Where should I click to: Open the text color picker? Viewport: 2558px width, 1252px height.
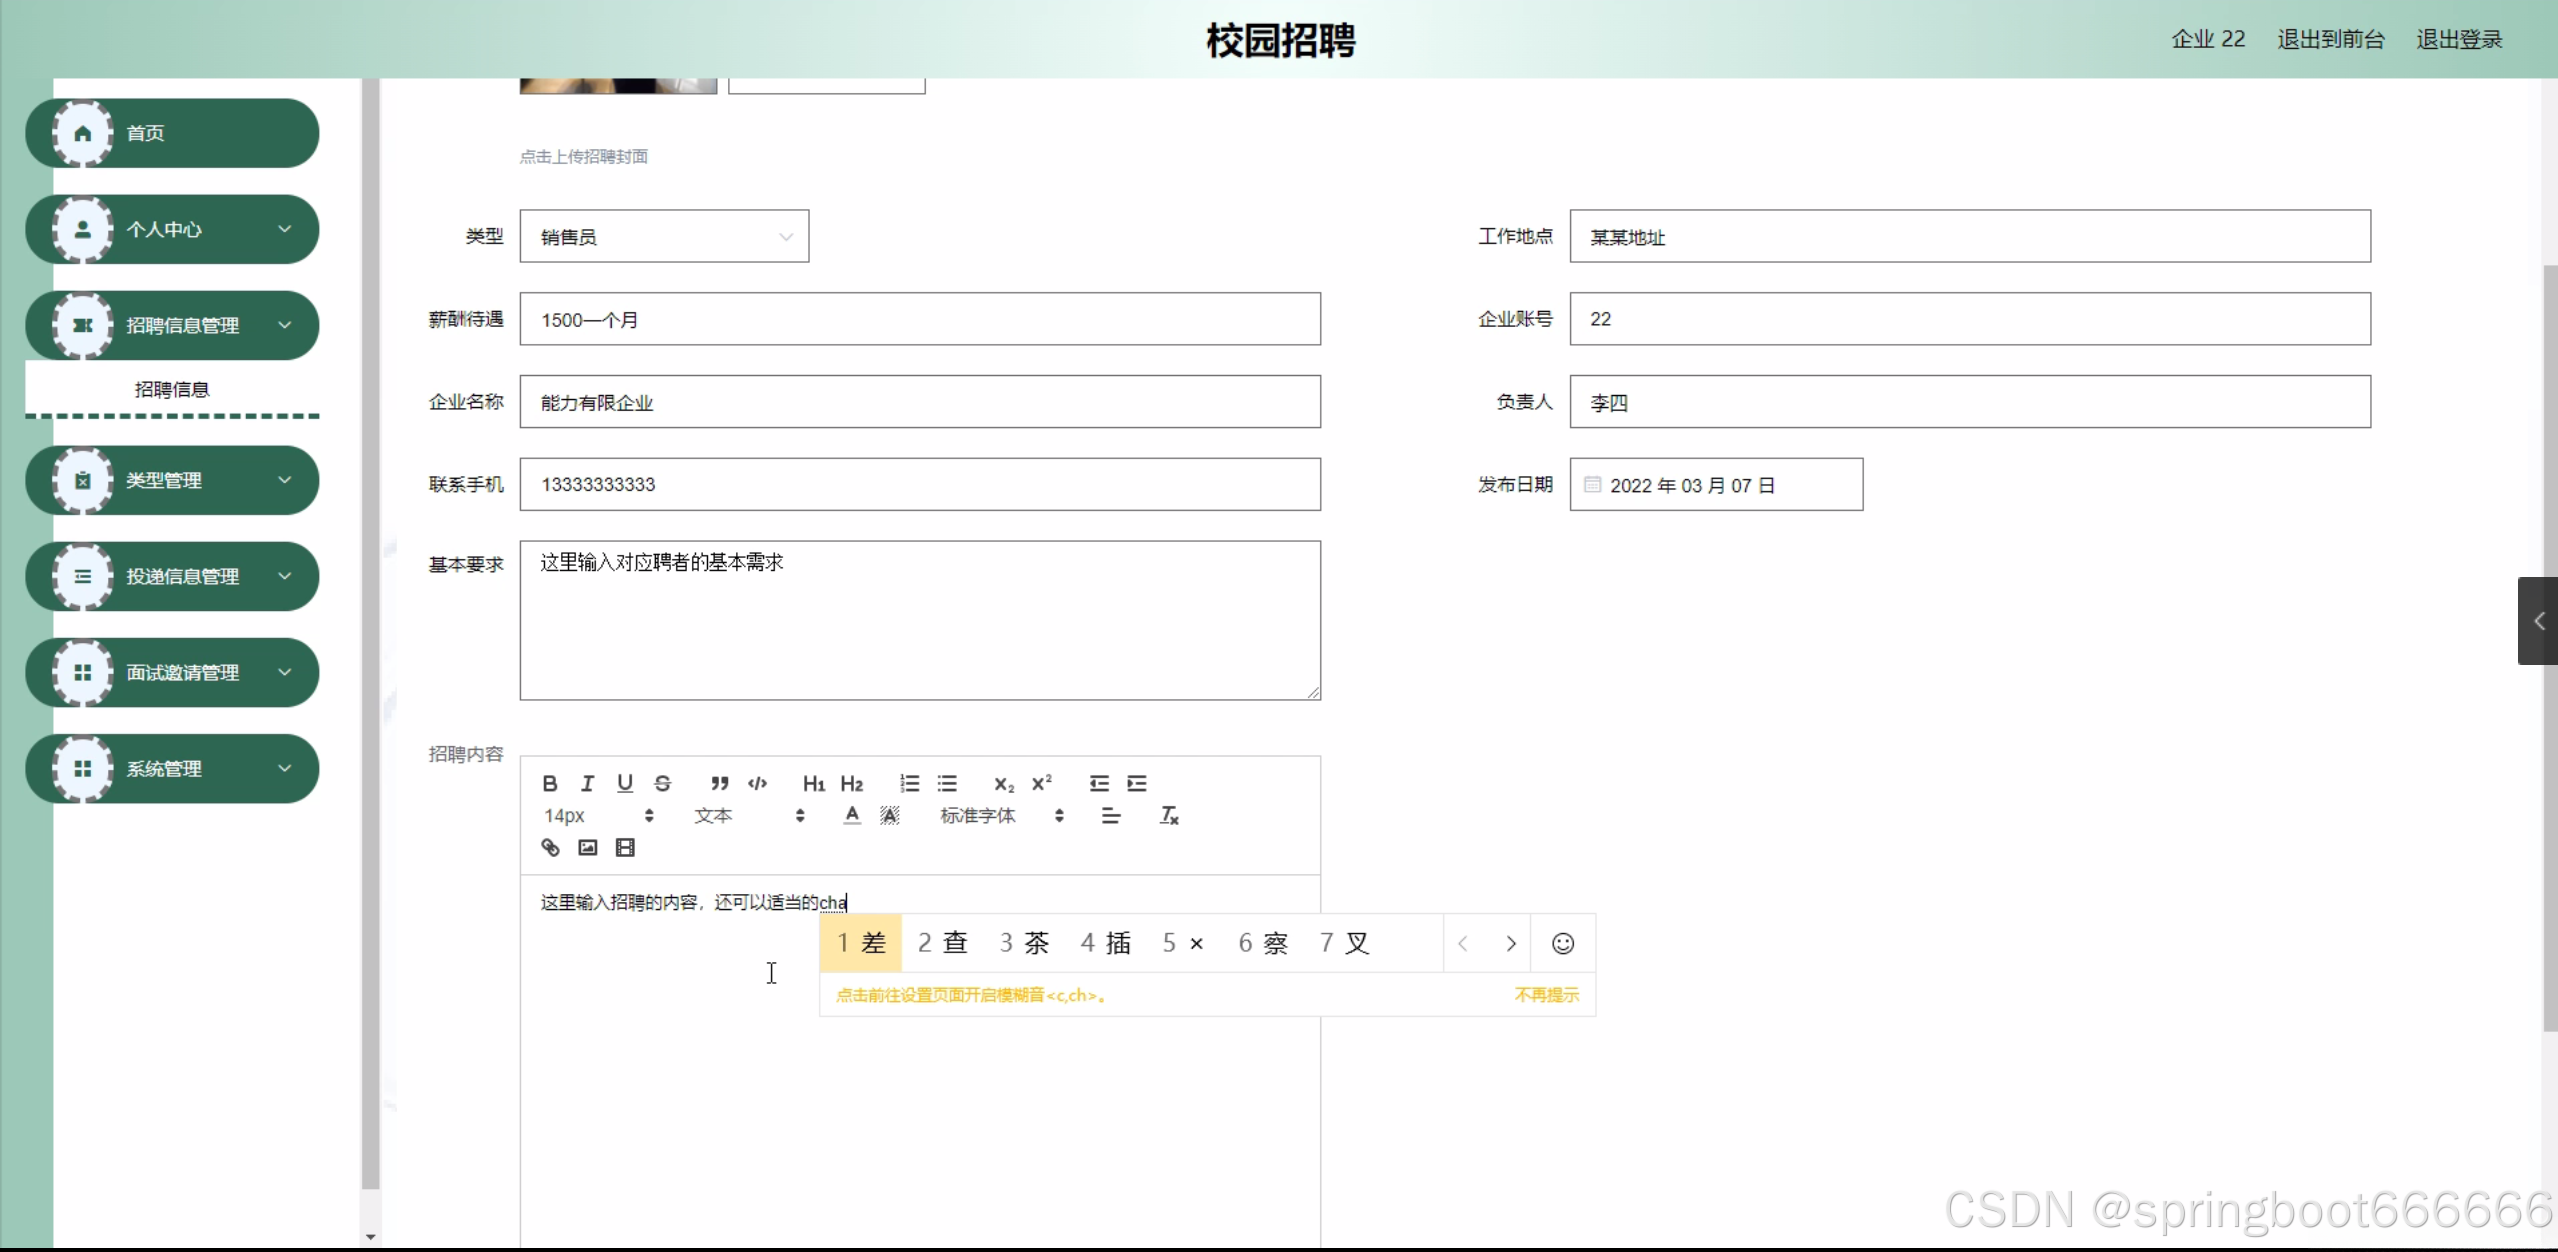851,816
